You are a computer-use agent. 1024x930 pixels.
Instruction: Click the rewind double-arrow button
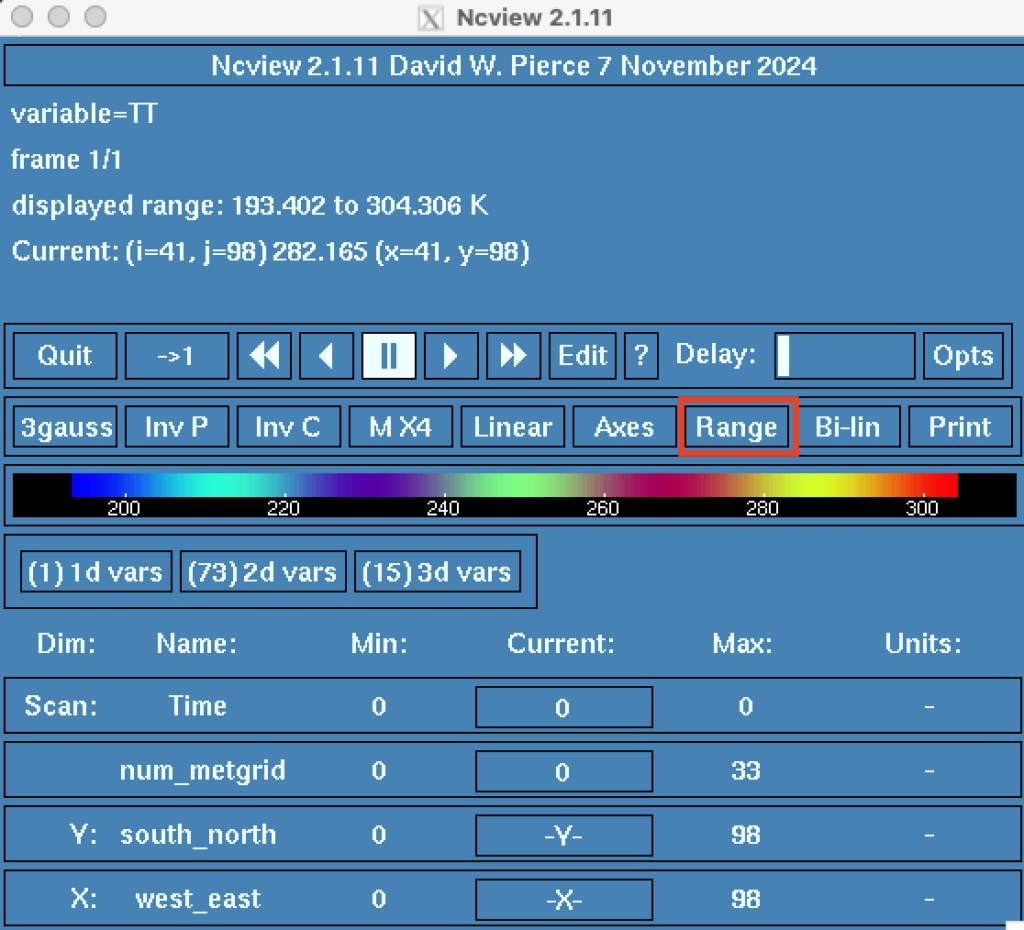pos(264,356)
